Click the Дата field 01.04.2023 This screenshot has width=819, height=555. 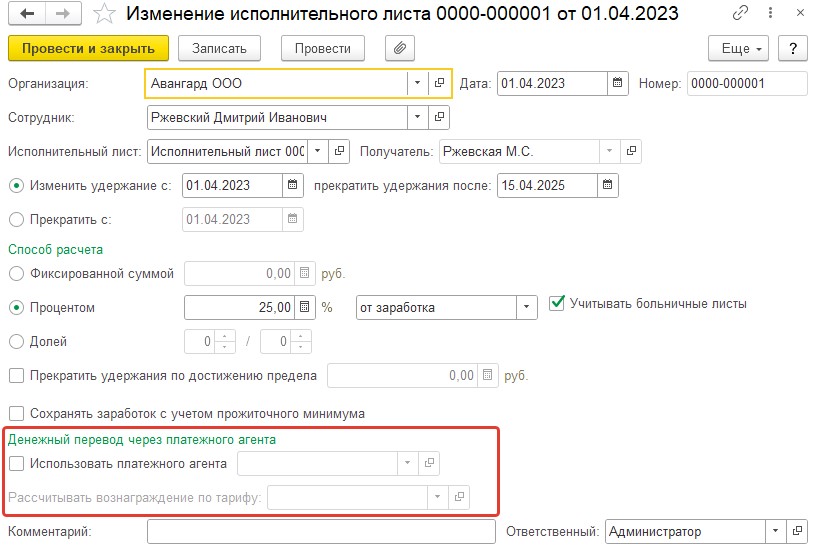pos(552,83)
